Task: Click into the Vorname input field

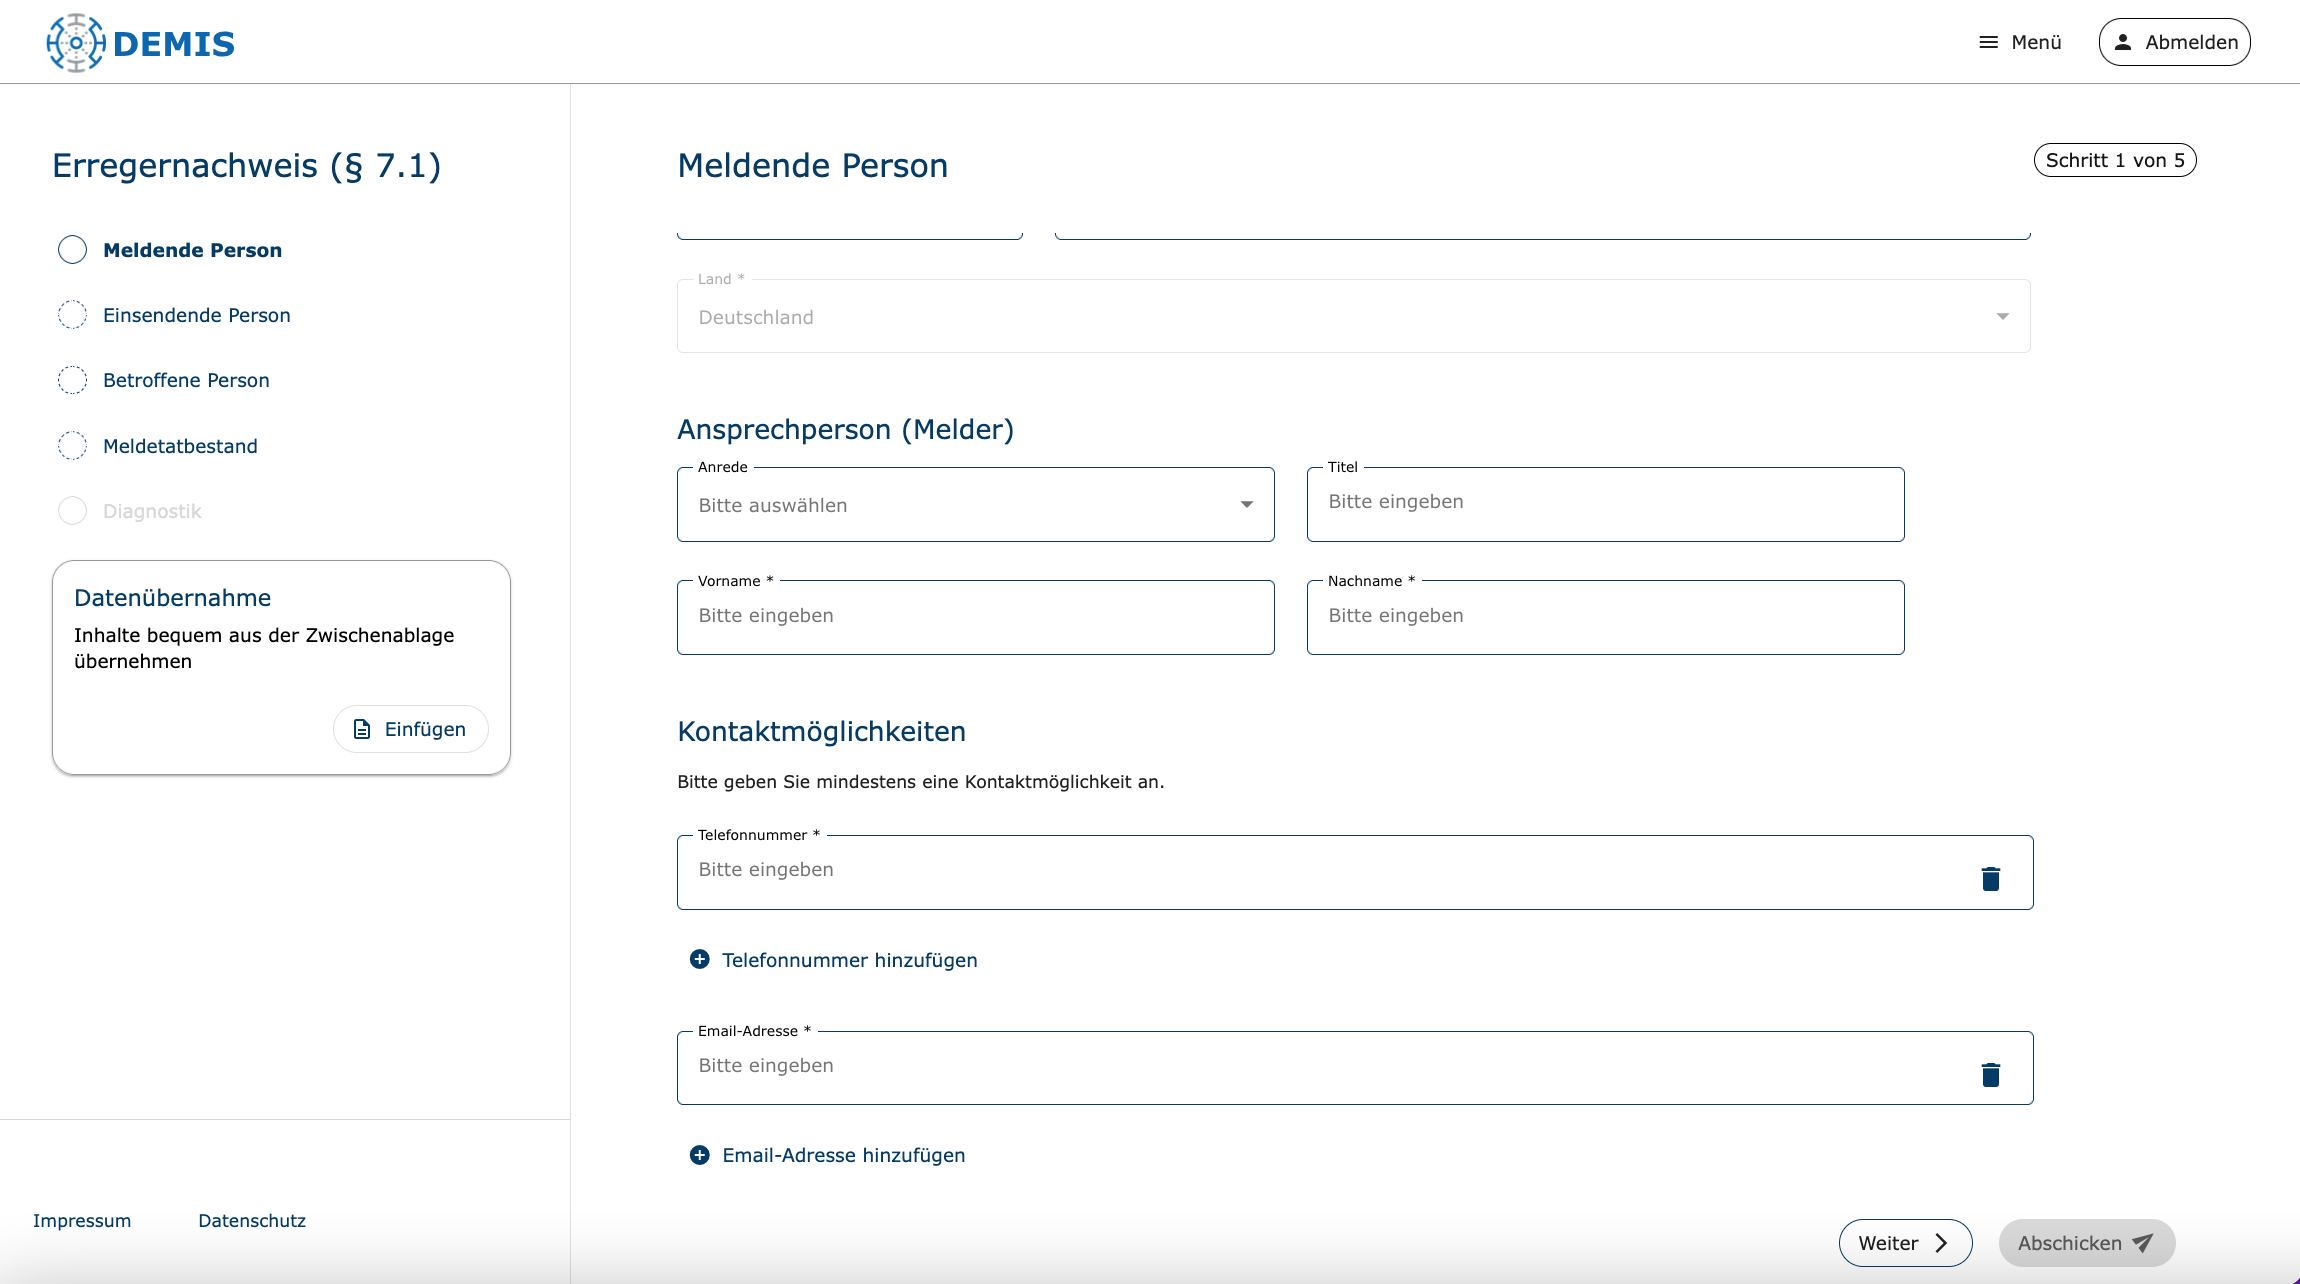Action: tap(975, 617)
